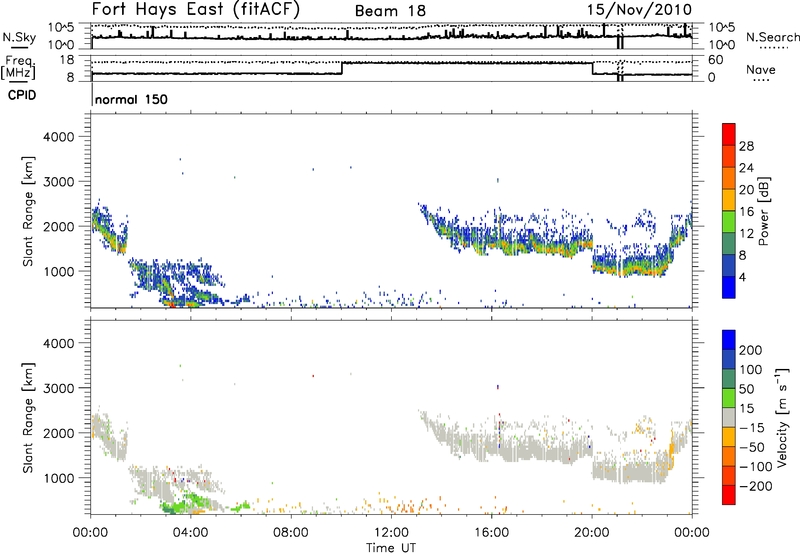Click the 'Nave' legend label
The image size is (800, 554).
pyautogui.click(x=761, y=69)
